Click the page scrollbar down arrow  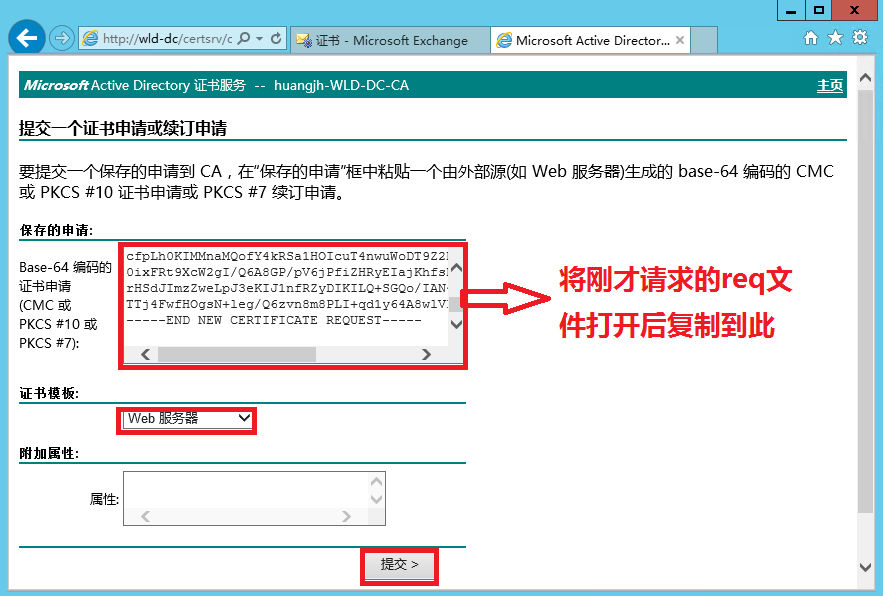866,567
